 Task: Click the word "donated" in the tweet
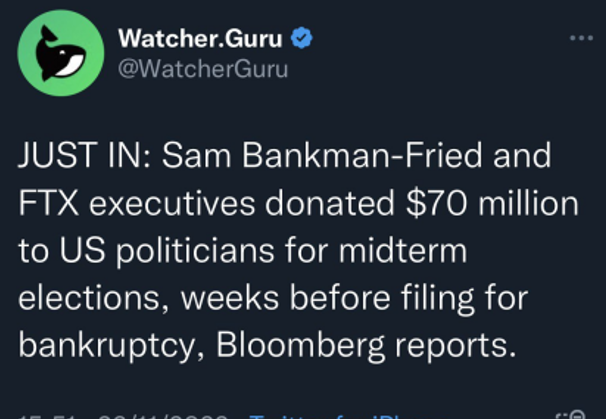click(330, 203)
